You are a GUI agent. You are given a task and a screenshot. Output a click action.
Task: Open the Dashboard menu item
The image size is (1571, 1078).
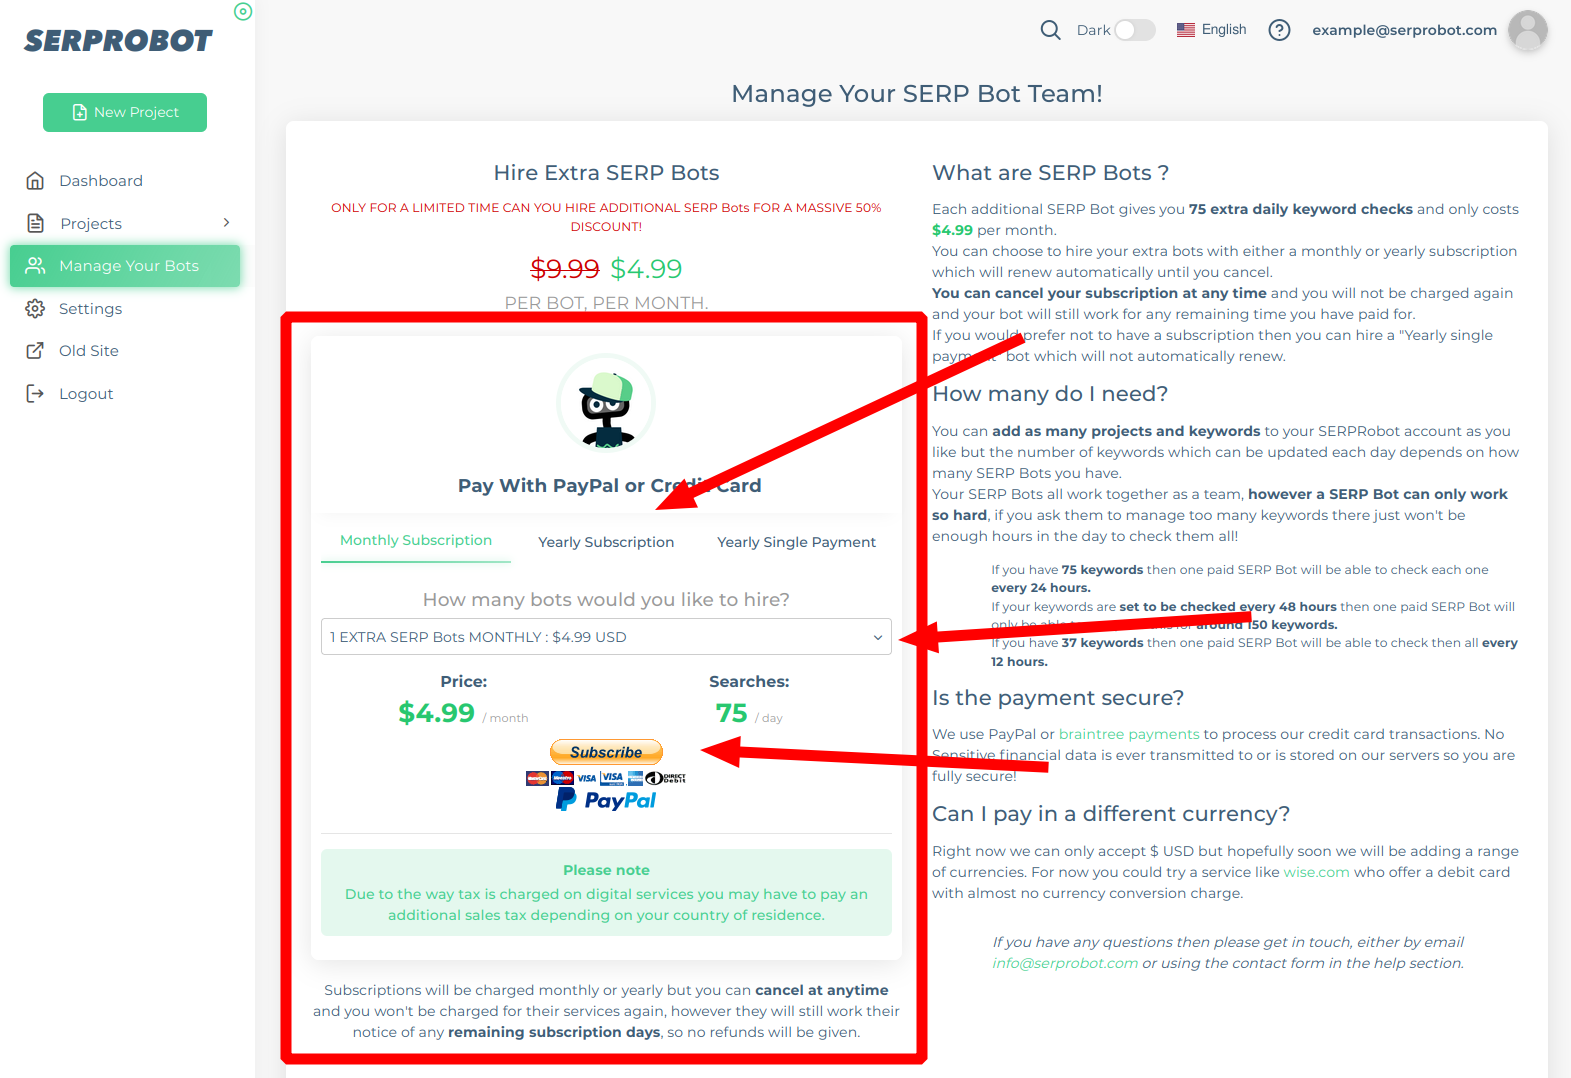[x=101, y=181]
